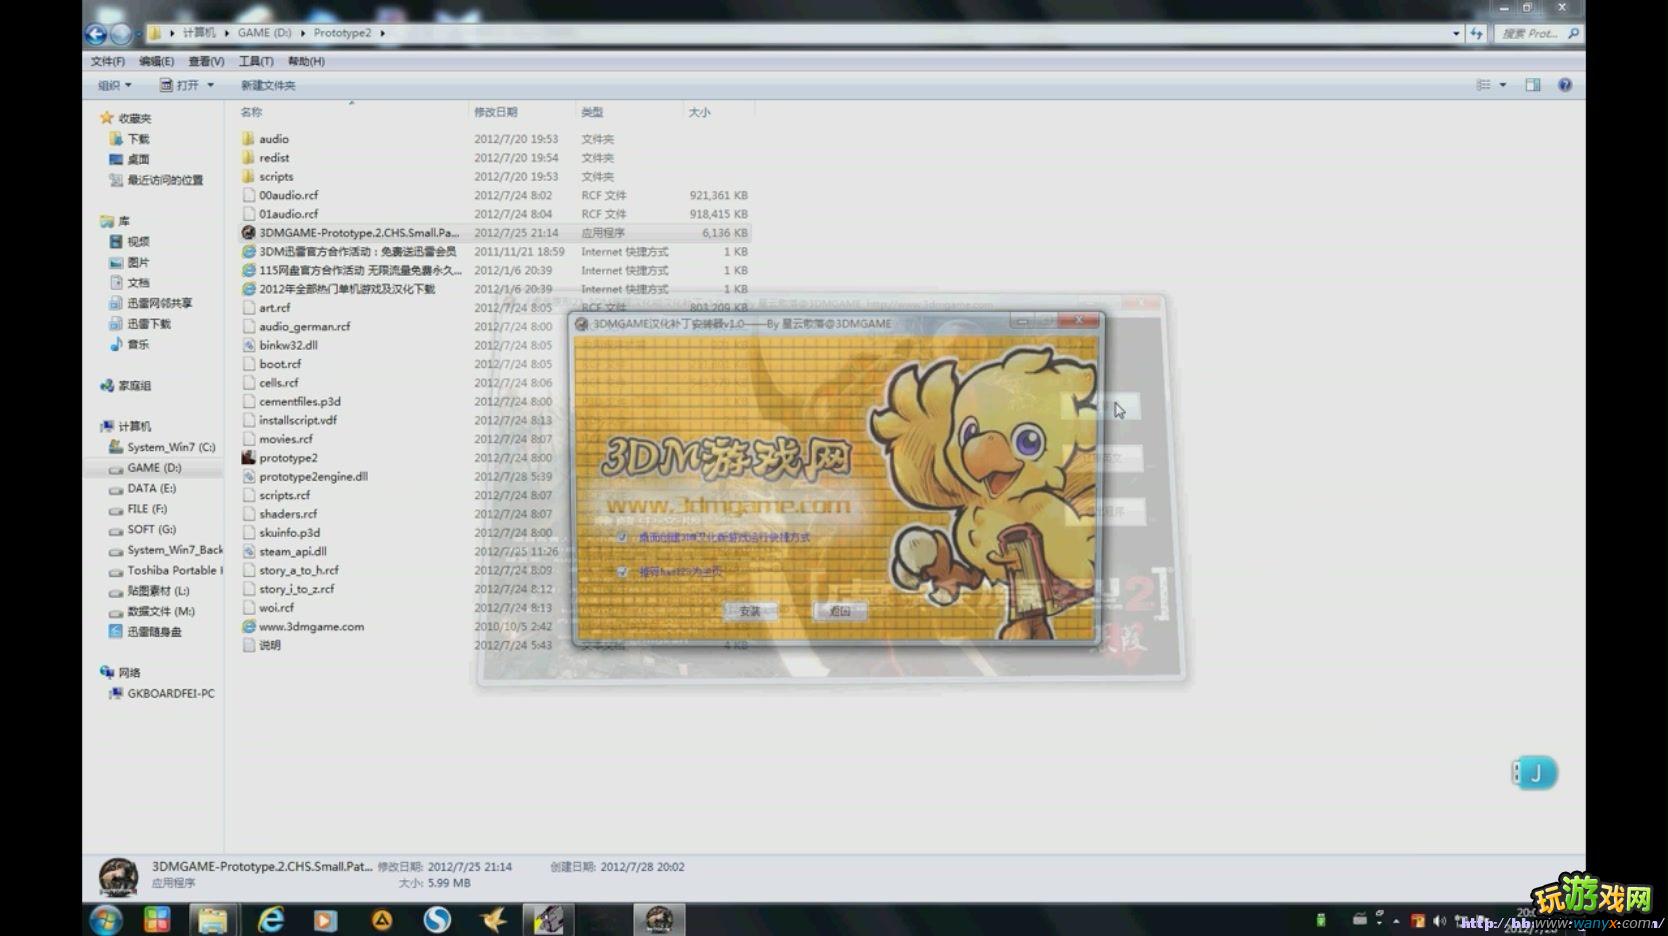Open the 3DM Xunlei promotion shortcut icon

248,252
